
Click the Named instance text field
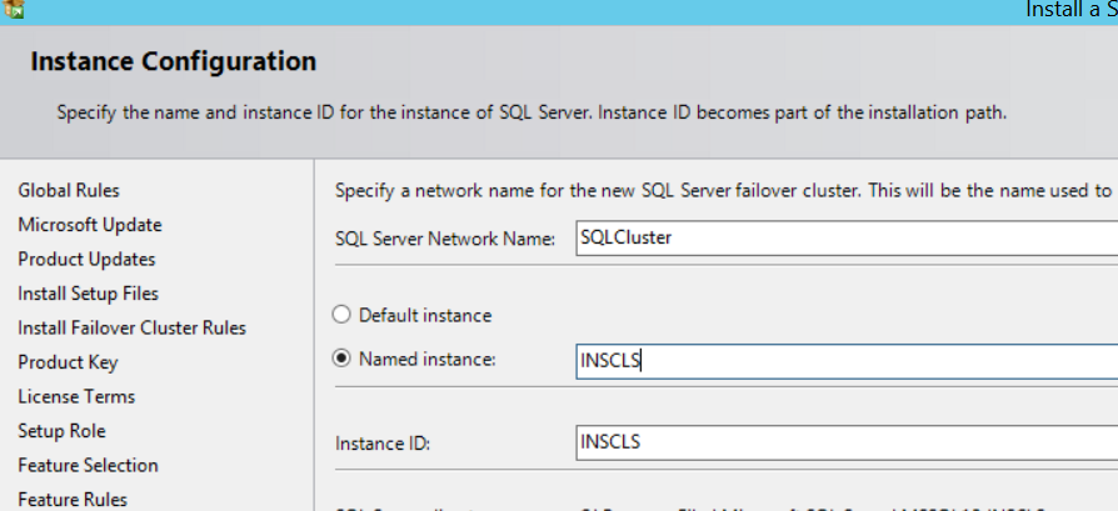click(846, 361)
